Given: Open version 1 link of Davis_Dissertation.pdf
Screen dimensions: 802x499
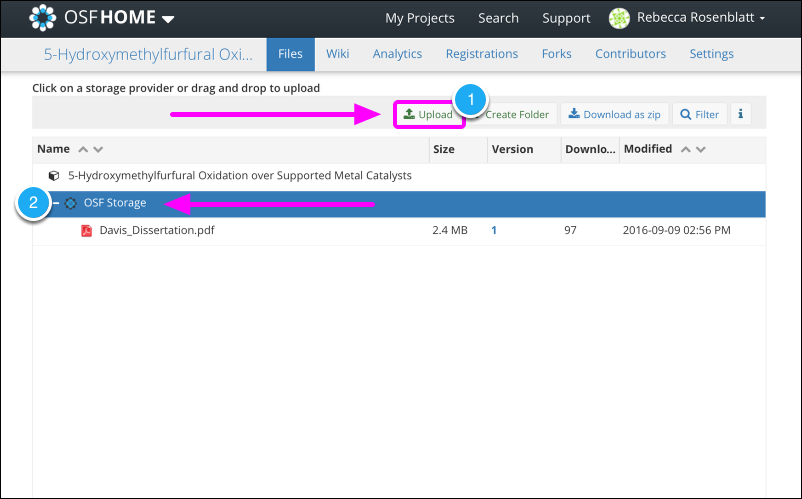Looking at the screenshot, I should click(x=494, y=230).
